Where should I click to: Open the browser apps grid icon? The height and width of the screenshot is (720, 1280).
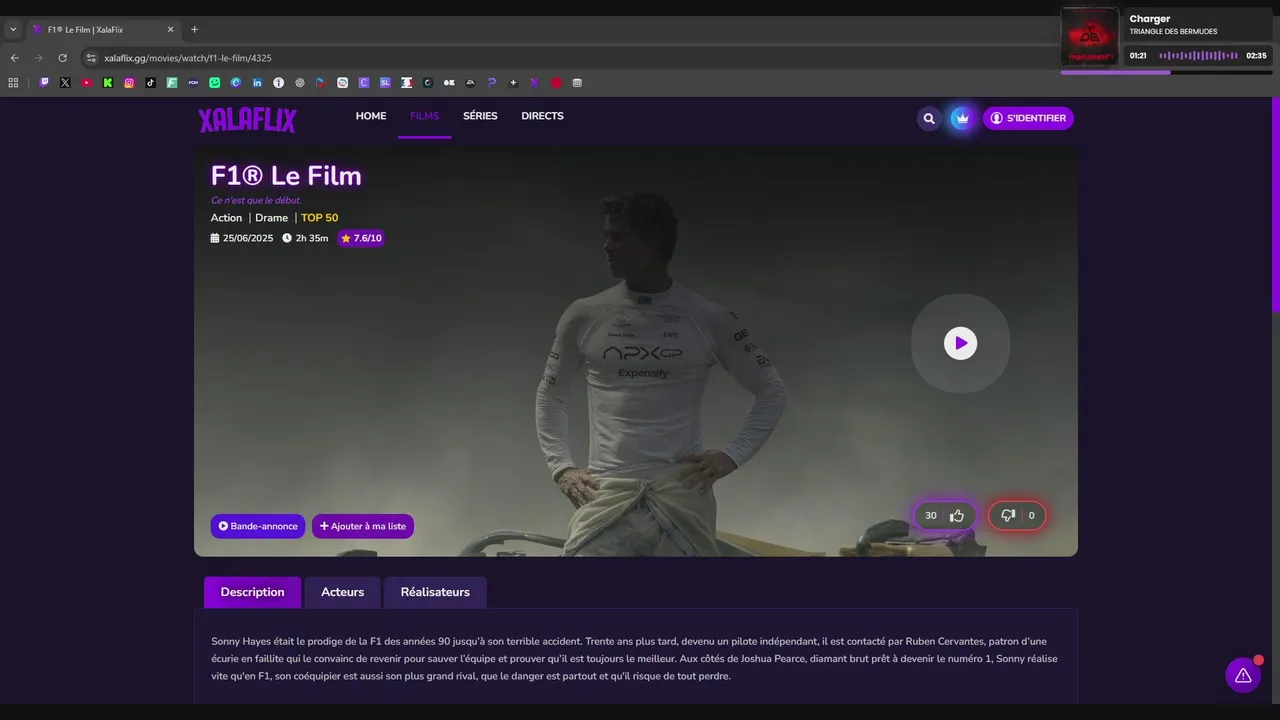(x=14, y=83)
